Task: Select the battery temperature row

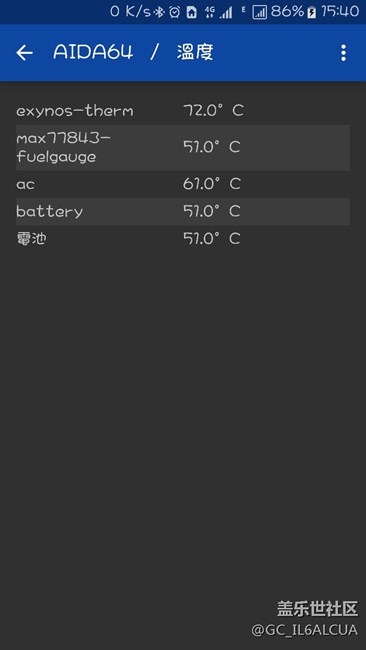Action: tap(183, 211)
